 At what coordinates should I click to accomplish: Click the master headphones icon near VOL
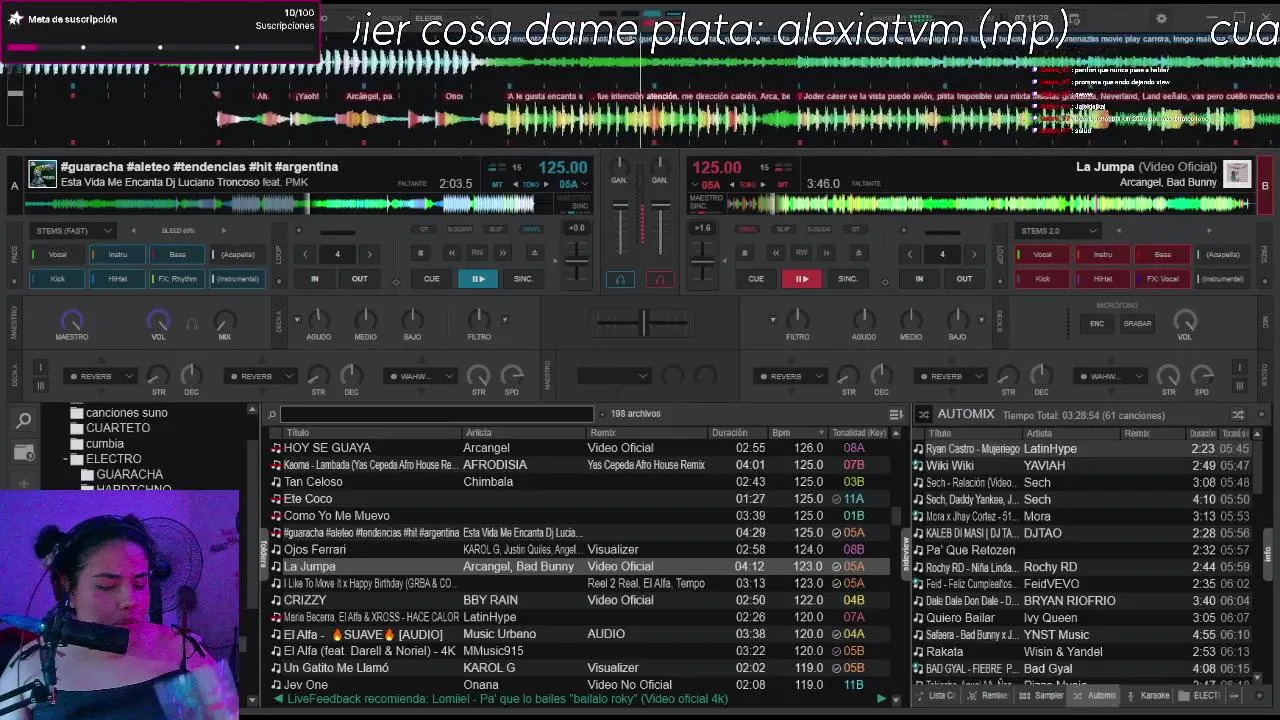(191, 324)
